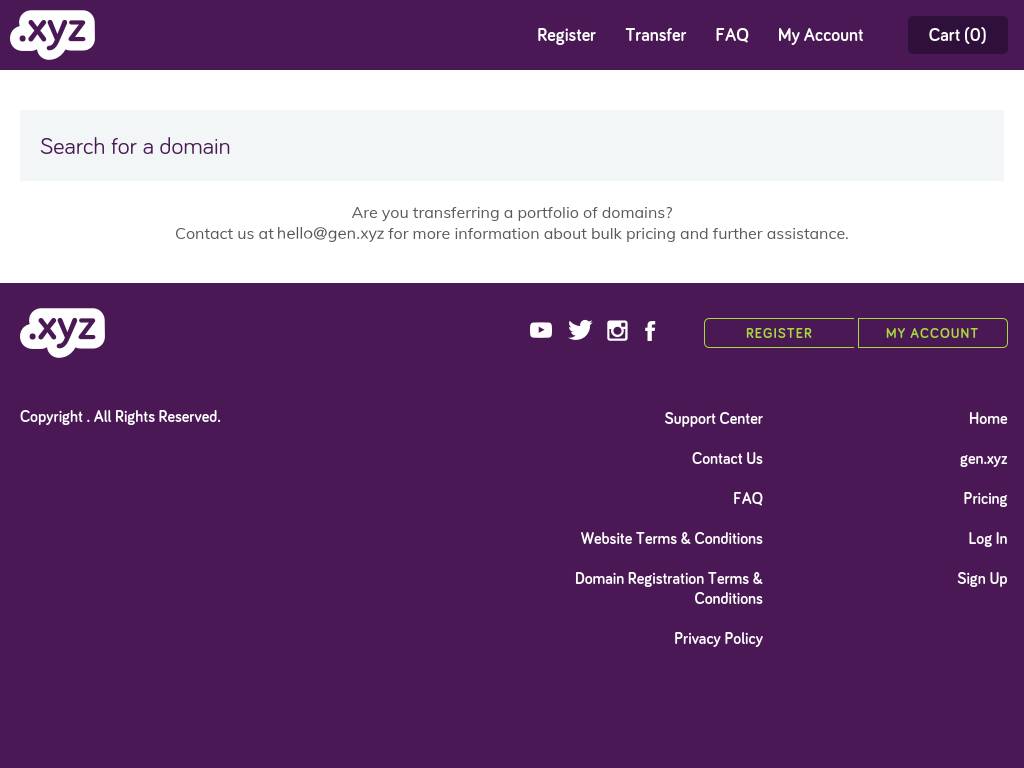Click the footer .xyz logo
Screen dimensions: 1024x768
click(x=62, y=332)
